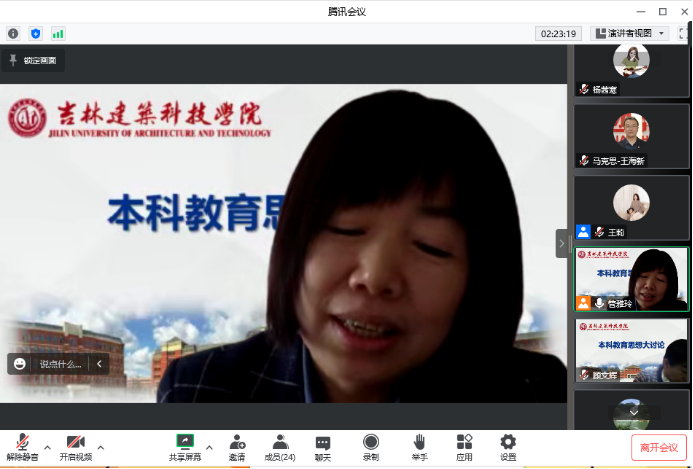Click the 腾讯会议 window title
693x469 pixels.
click(x=346, y=11)
